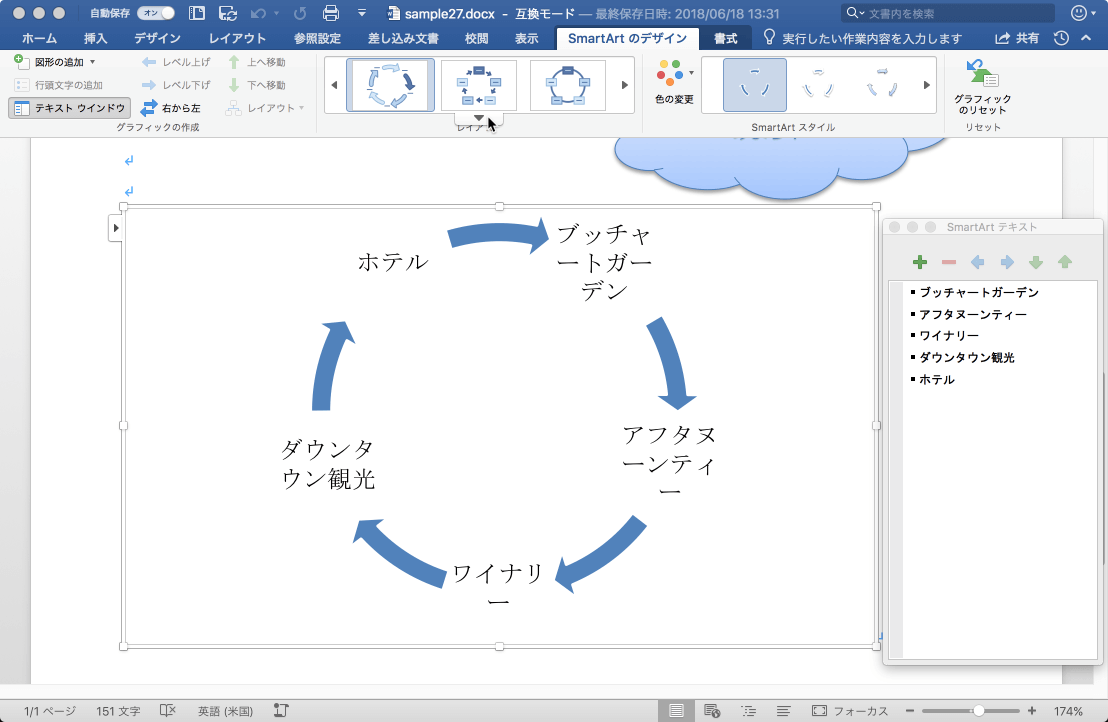Switch to the デザイン tab
Screen dimensions: 1108x722
coord(158,38)
